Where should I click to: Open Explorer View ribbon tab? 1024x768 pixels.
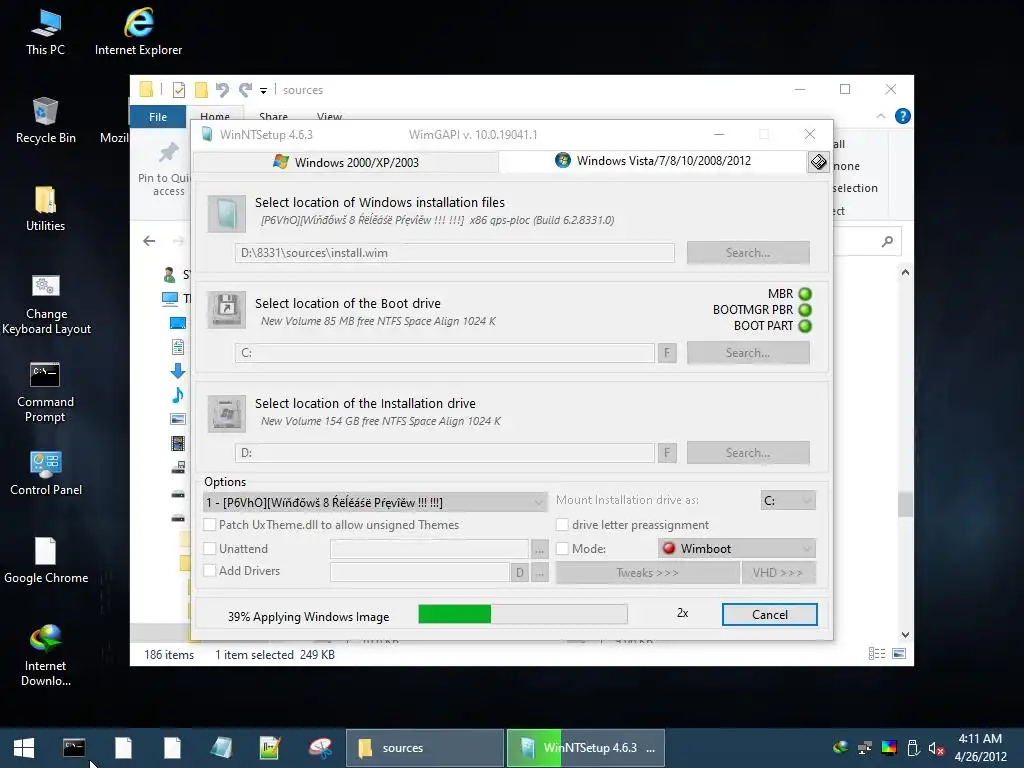[x=329, y=116]
